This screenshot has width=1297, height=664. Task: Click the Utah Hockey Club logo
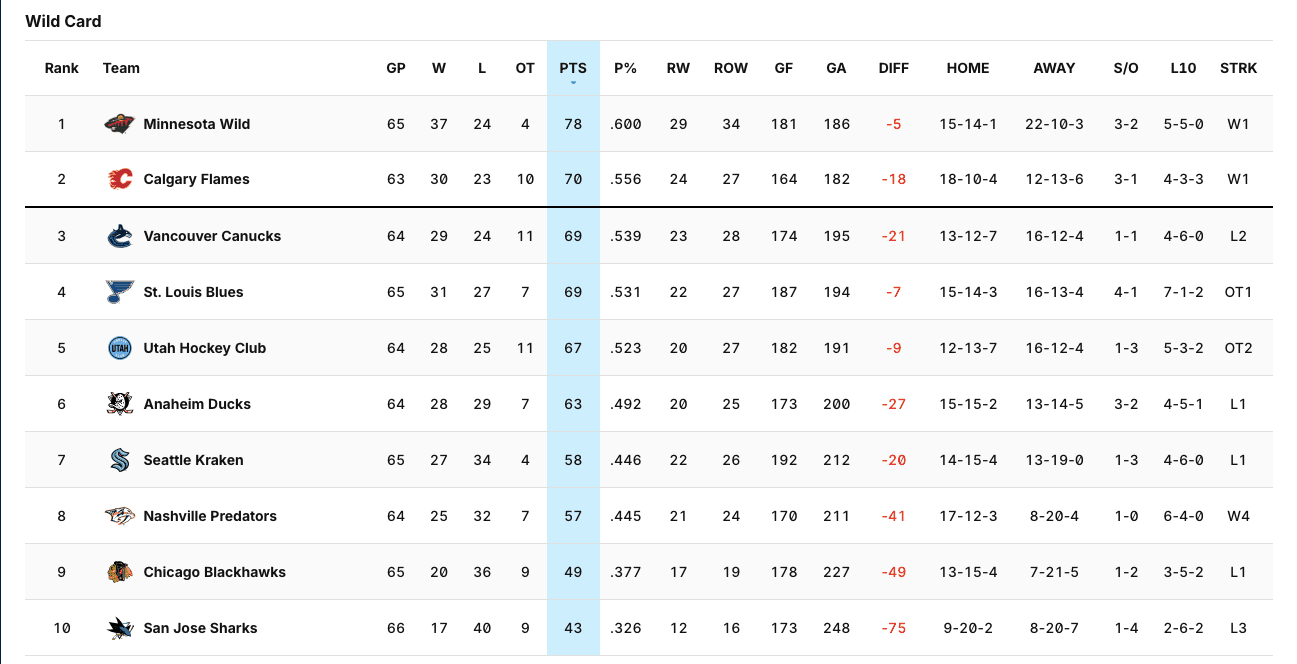click(119, 348)
